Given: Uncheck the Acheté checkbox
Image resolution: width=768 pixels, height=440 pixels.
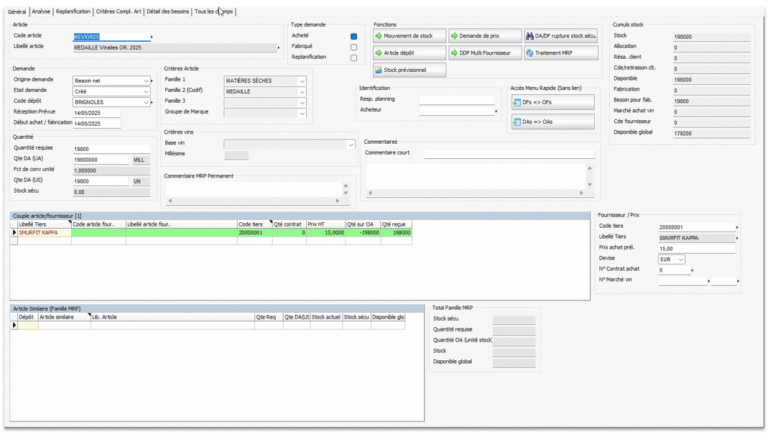Looking at the screenshot, I should tap(354, 36).
